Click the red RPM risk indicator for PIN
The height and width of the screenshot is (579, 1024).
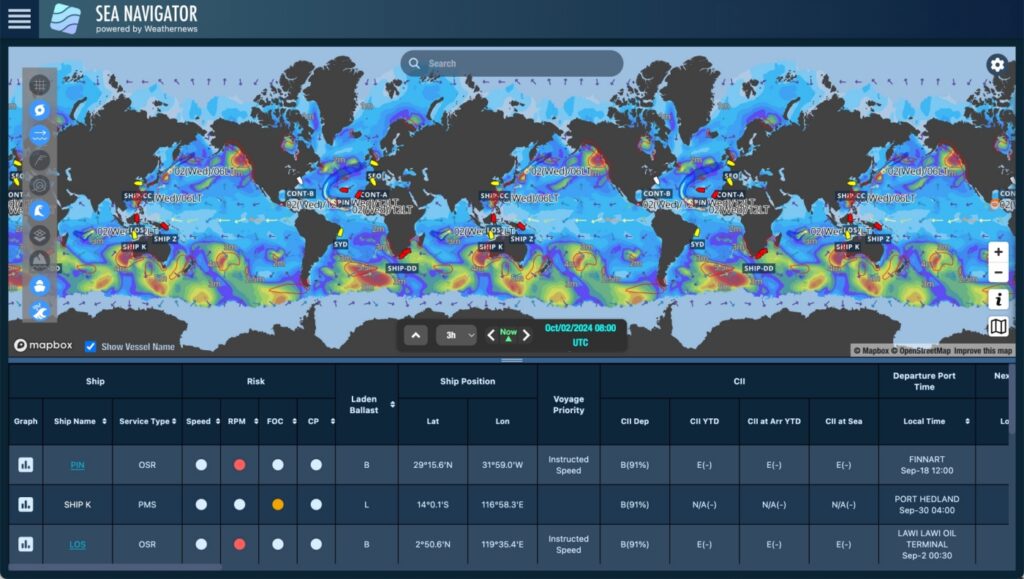tap(239, 464)
